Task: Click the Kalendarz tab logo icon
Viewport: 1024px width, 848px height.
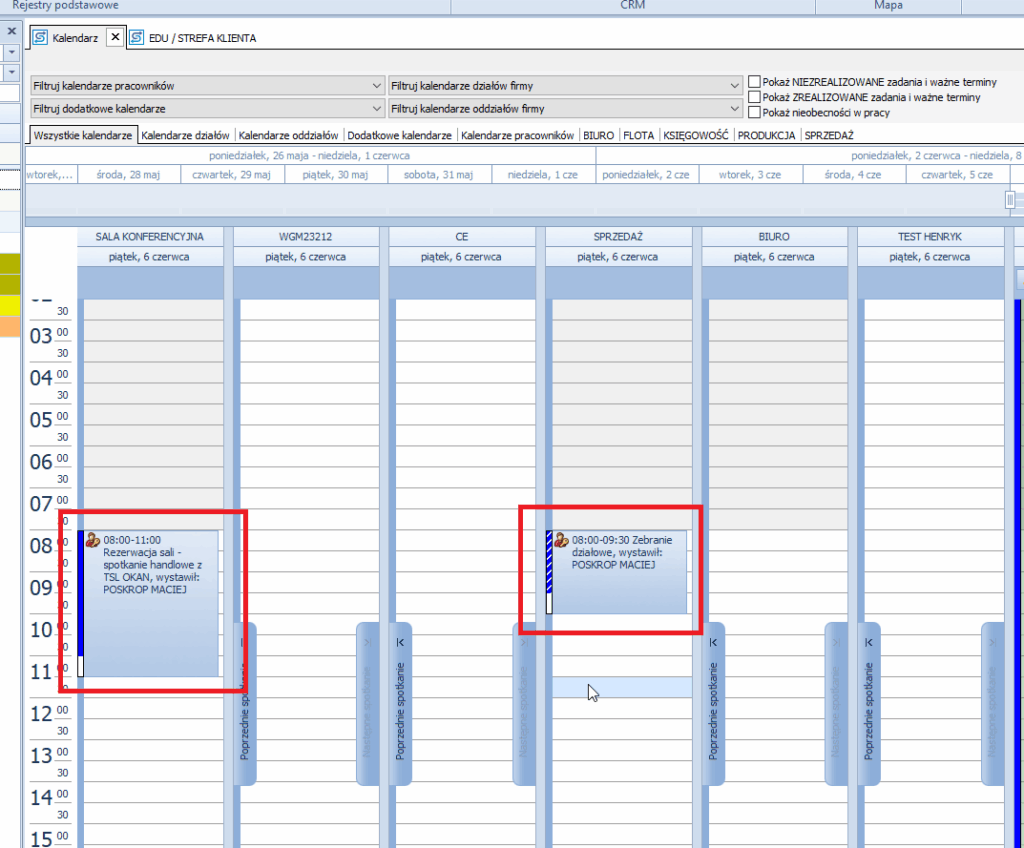Action: point(40,38)
